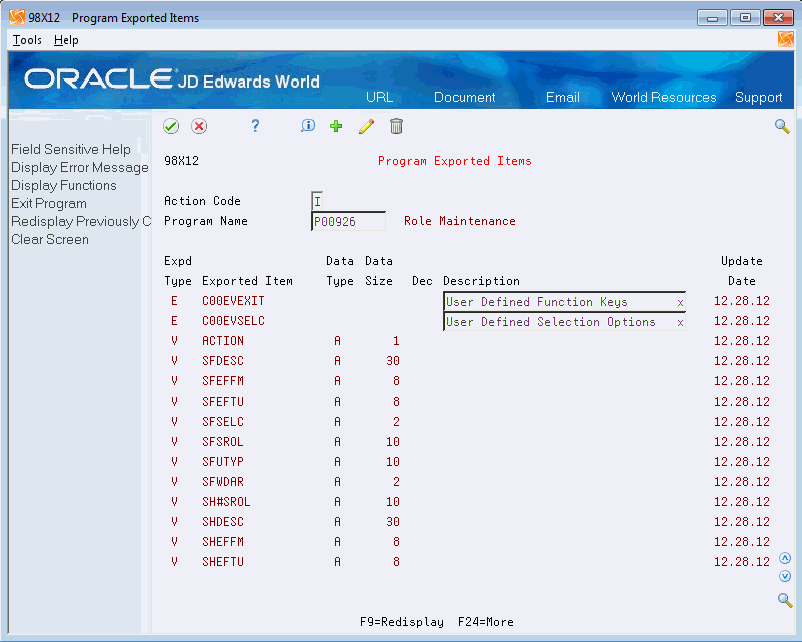Click the orange JD Edwards icon in menu bar

point(785,39)
